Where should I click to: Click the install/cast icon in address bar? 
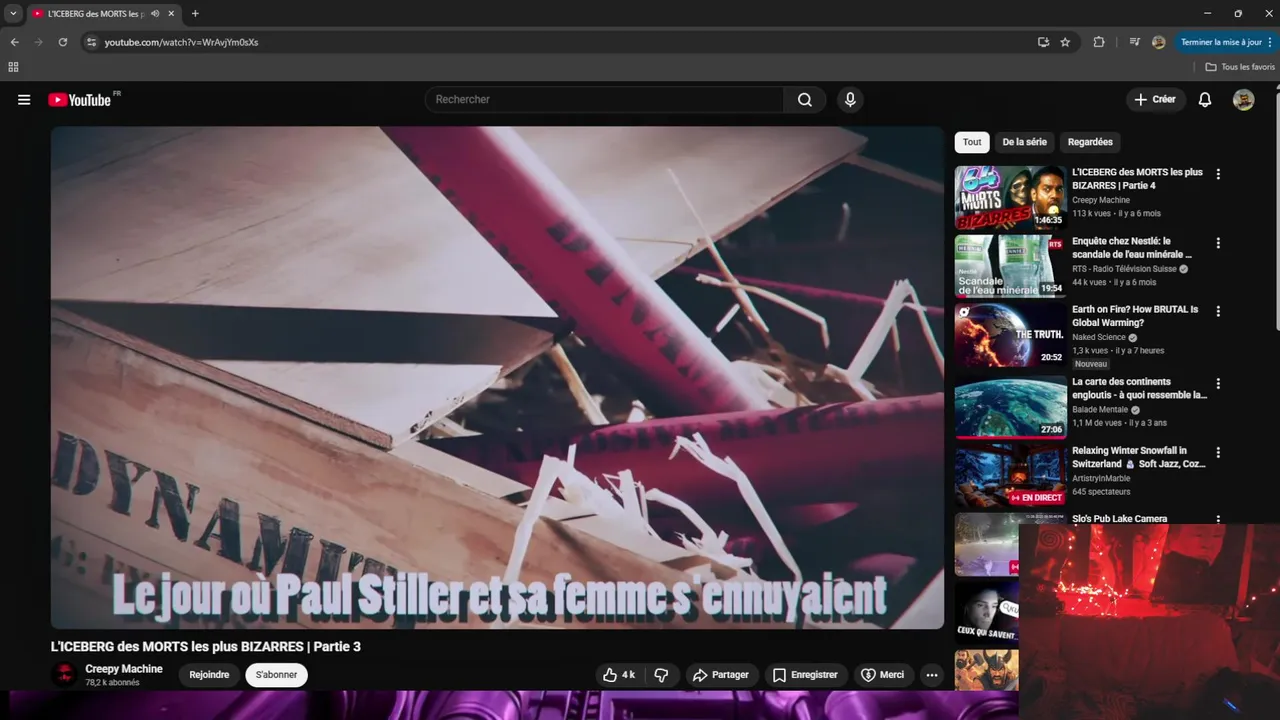click(x=1043, y=42)
